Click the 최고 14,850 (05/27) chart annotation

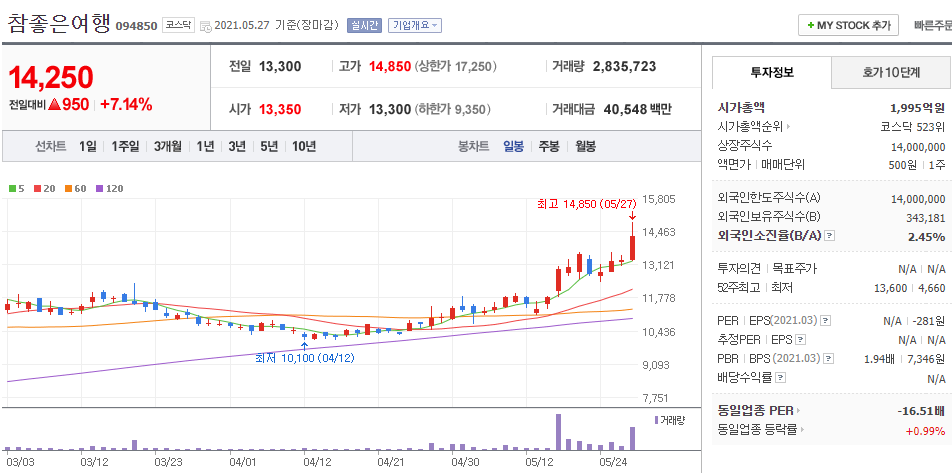585,205
